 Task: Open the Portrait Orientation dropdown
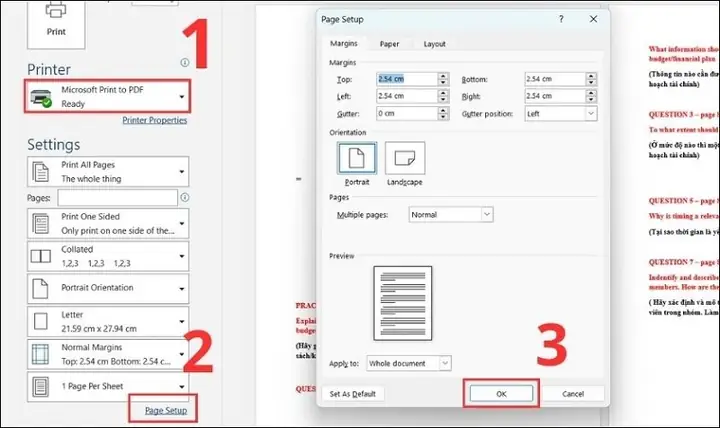coord(108,288)
